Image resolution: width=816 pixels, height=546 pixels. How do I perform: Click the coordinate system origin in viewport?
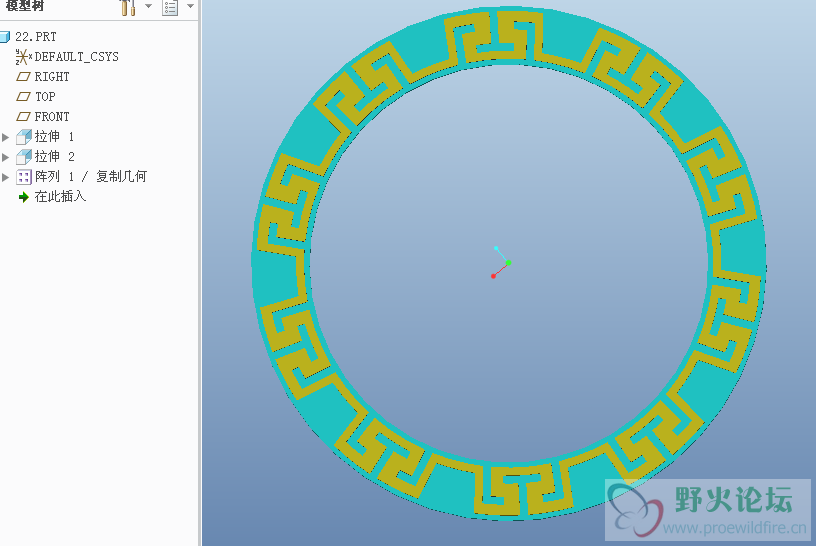(508, 263)
